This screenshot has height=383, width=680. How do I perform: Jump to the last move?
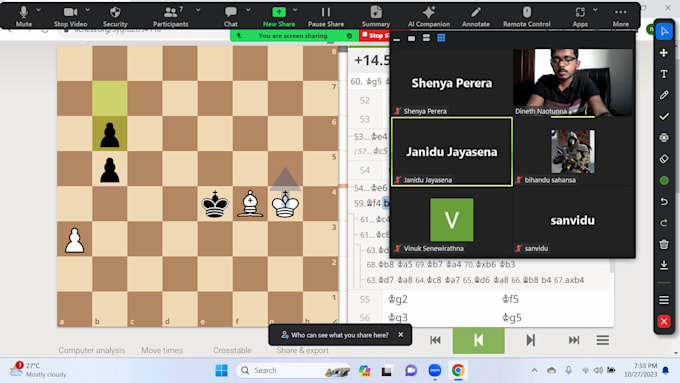574,340
